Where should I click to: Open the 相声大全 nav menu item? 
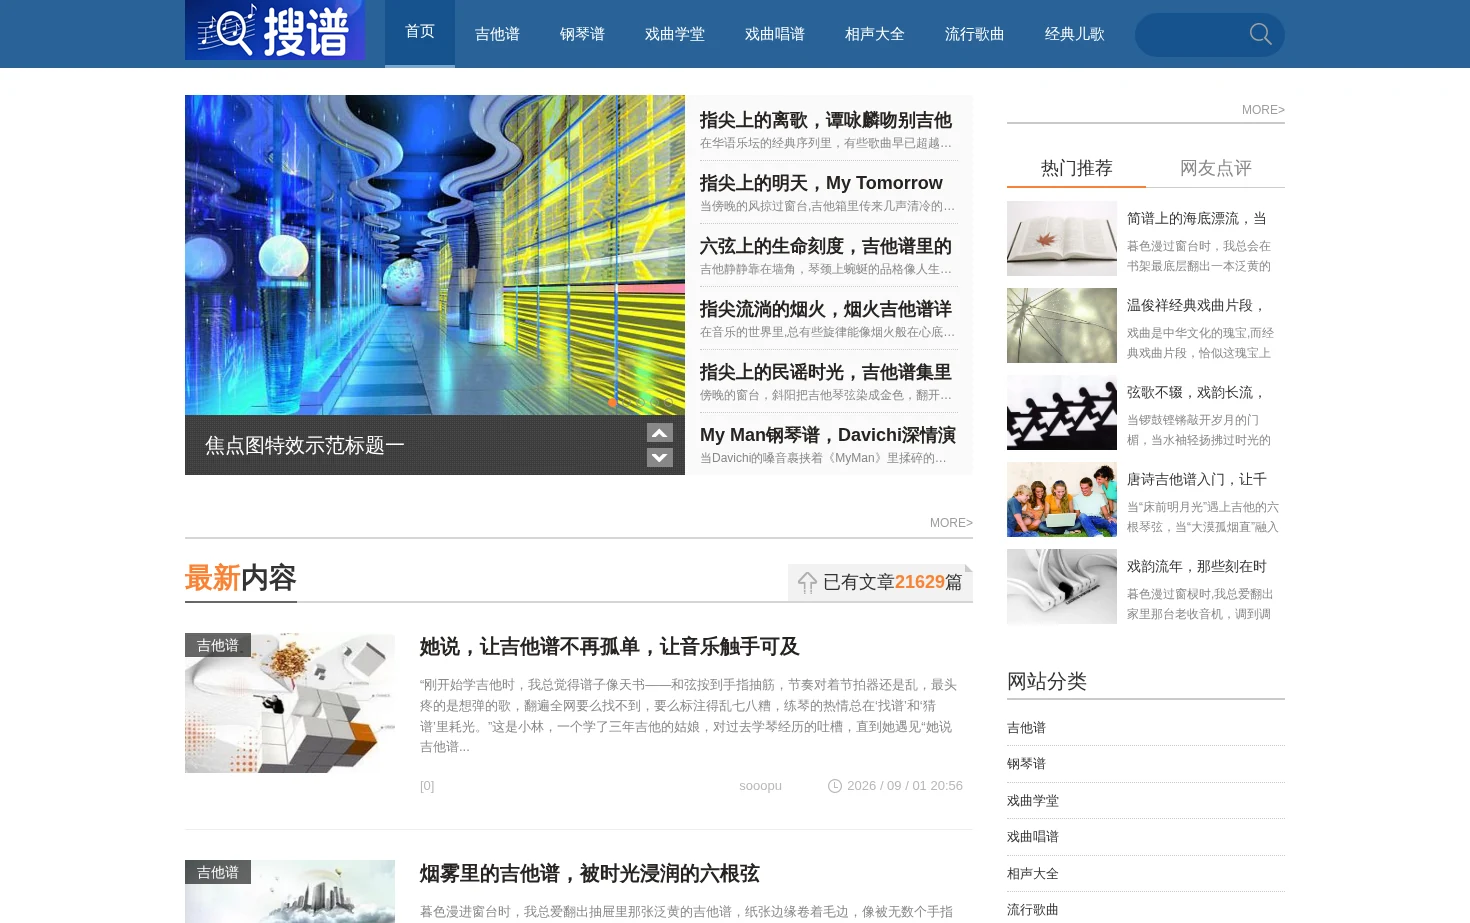875,34
